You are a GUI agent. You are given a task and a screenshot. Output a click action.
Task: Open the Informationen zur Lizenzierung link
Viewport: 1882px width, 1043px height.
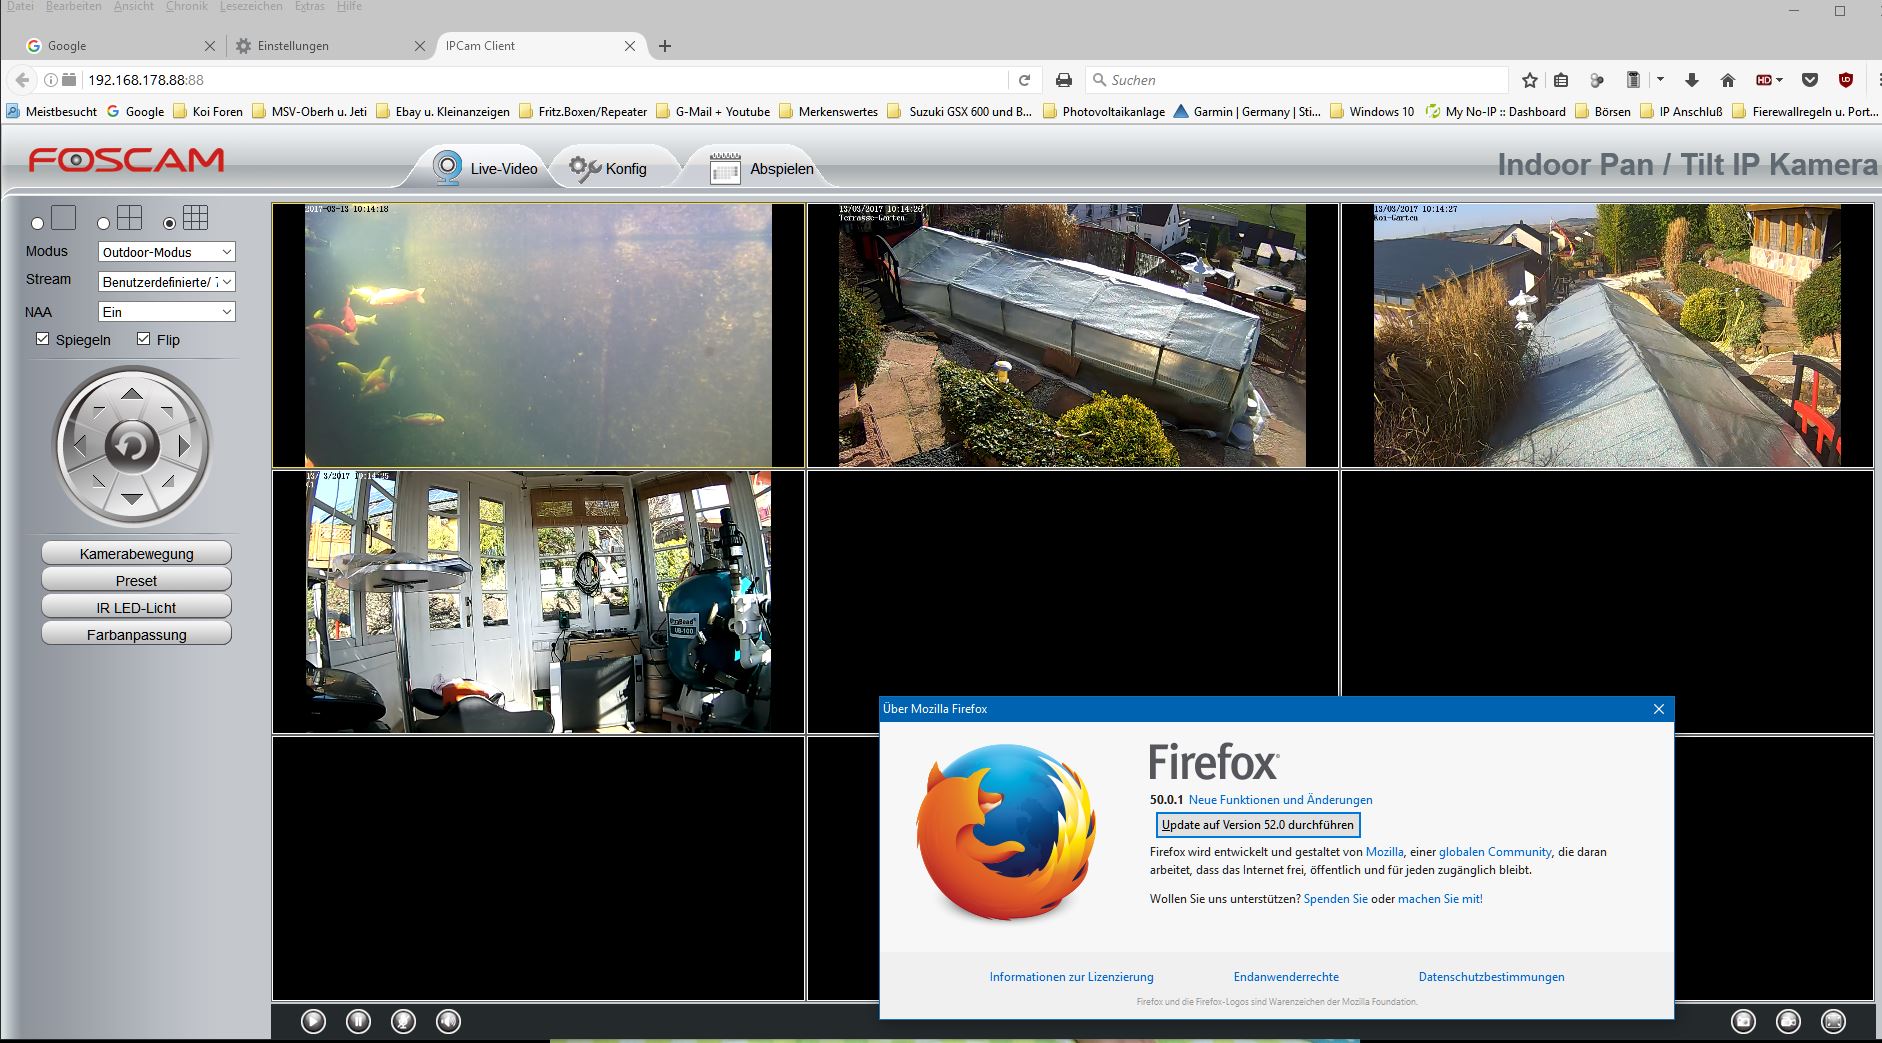coord(1071,977)
